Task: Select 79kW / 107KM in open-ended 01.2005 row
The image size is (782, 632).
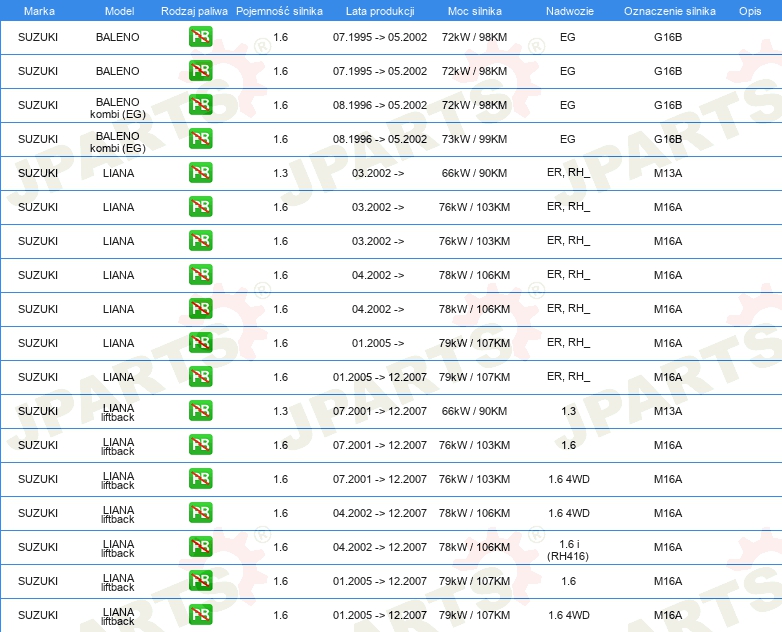Action: pos(474,343)
